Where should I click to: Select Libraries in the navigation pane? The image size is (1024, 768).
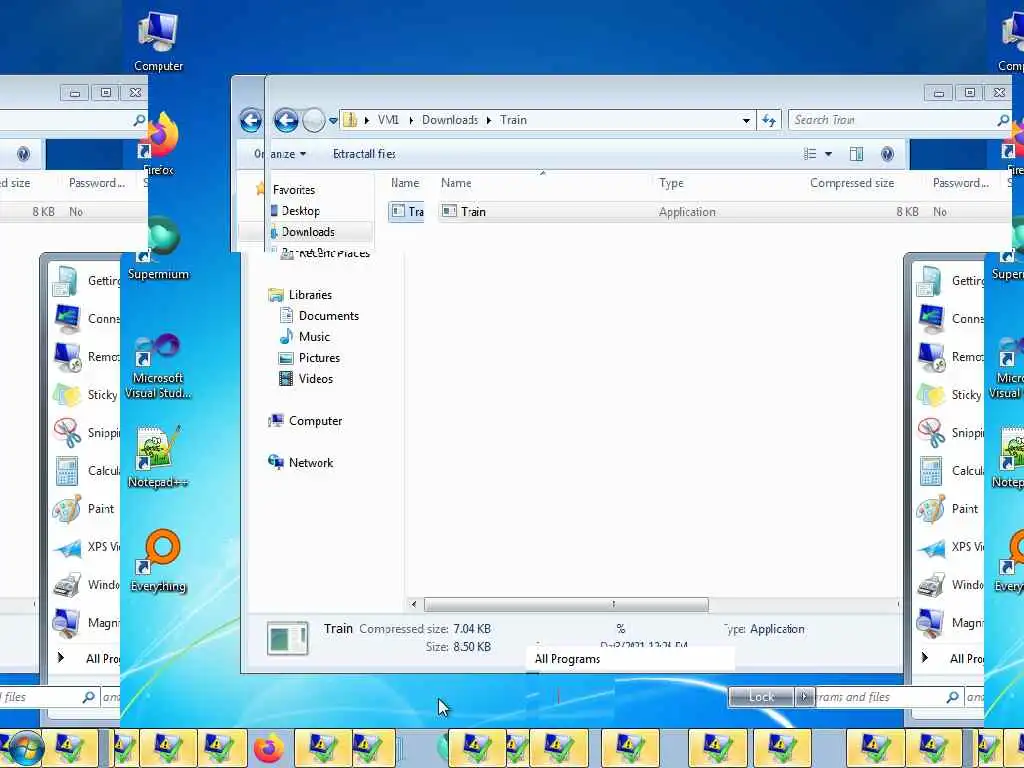pyautogui.click(x=310, y=295)
